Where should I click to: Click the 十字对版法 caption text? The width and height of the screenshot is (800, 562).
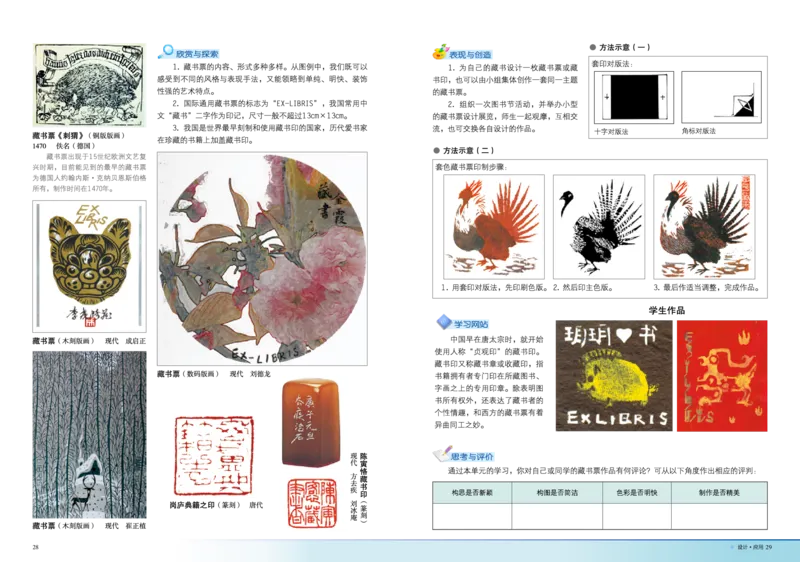pos(611,132)
